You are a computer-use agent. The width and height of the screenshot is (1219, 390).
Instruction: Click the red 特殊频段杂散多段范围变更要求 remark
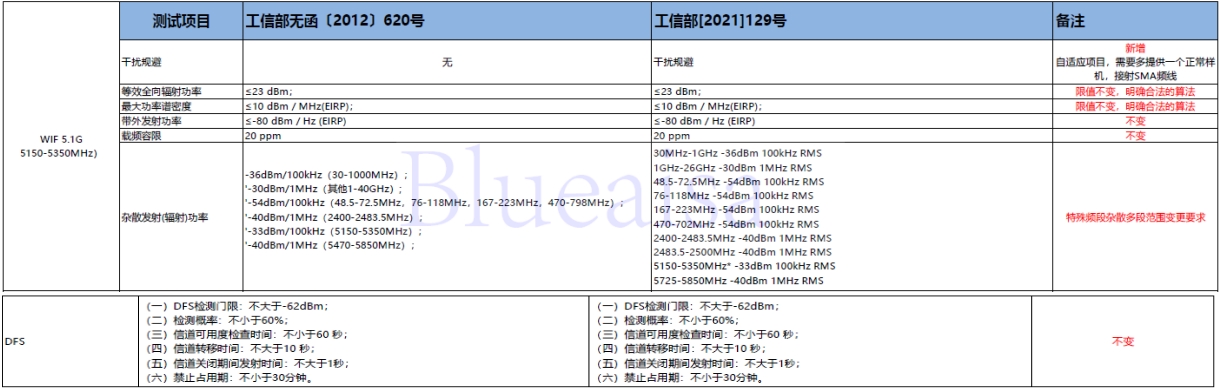point(1135,217)
